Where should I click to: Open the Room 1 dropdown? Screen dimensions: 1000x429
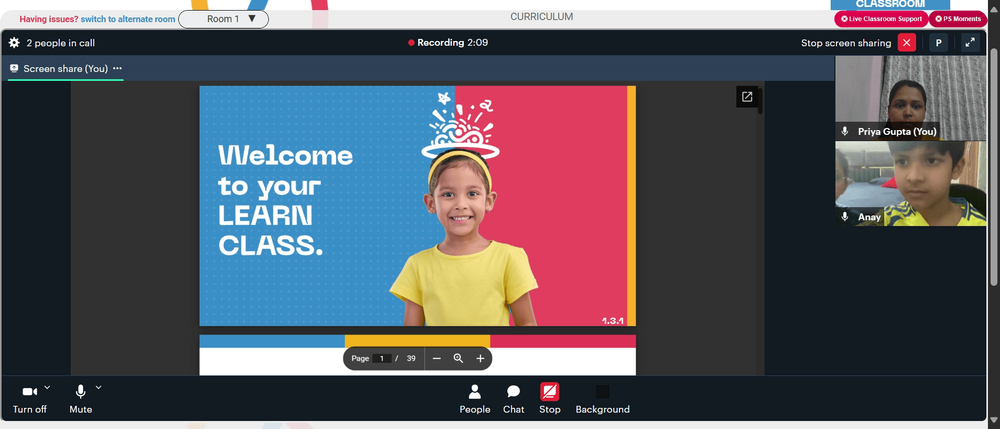click(223, 19)
